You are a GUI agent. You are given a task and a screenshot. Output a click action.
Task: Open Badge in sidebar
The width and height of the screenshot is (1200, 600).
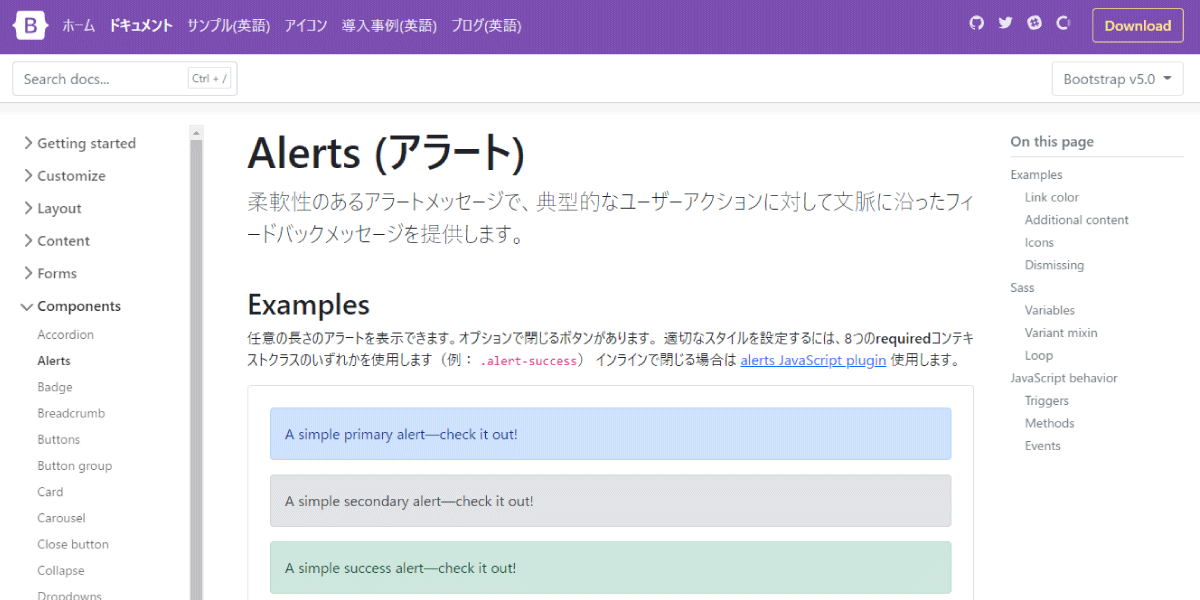55,387
